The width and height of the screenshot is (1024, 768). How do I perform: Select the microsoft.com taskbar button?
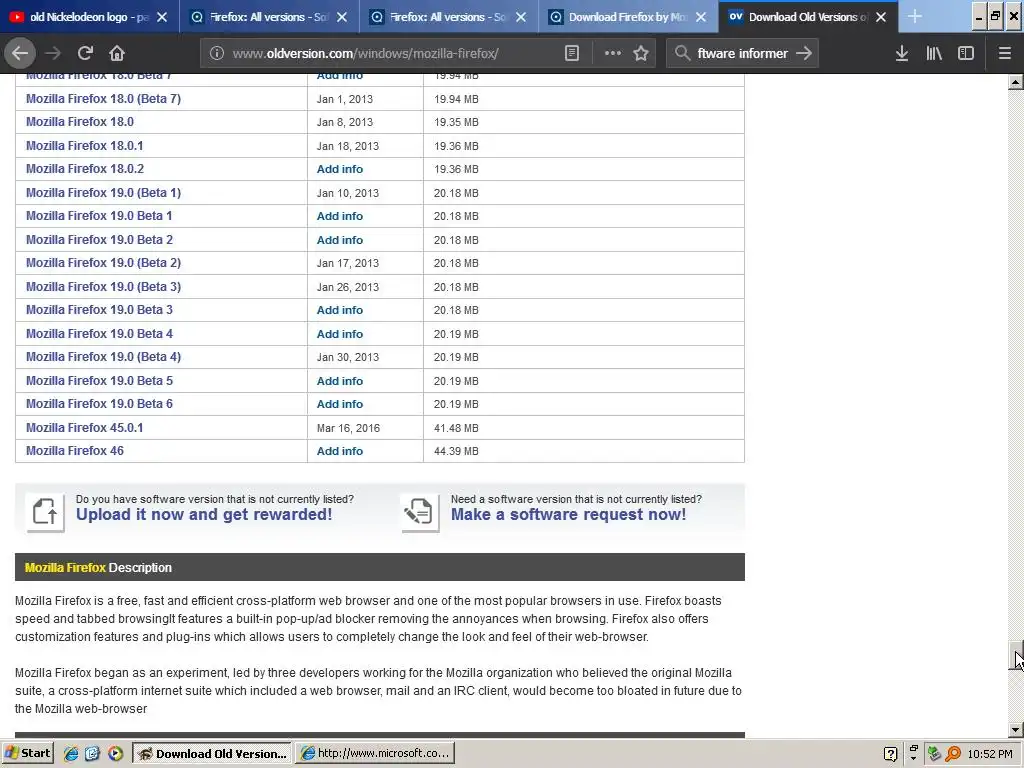tap(374, 754)
